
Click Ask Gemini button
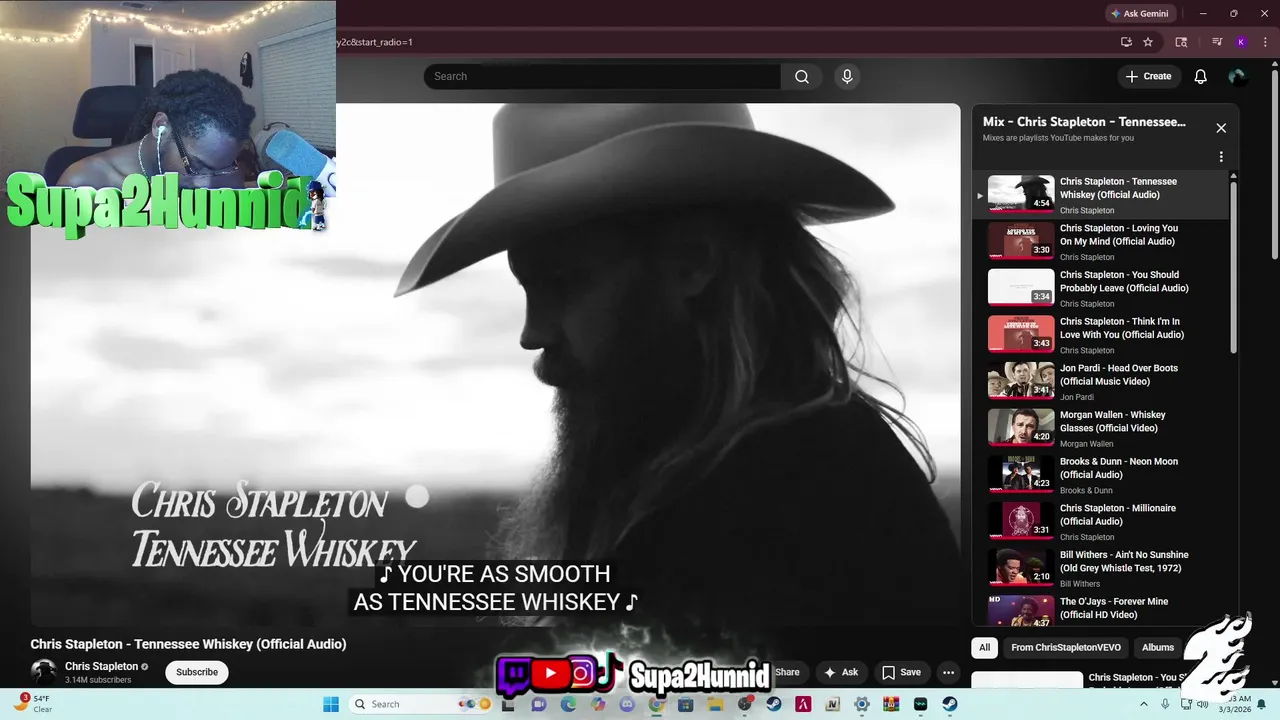coord(1139,14)
